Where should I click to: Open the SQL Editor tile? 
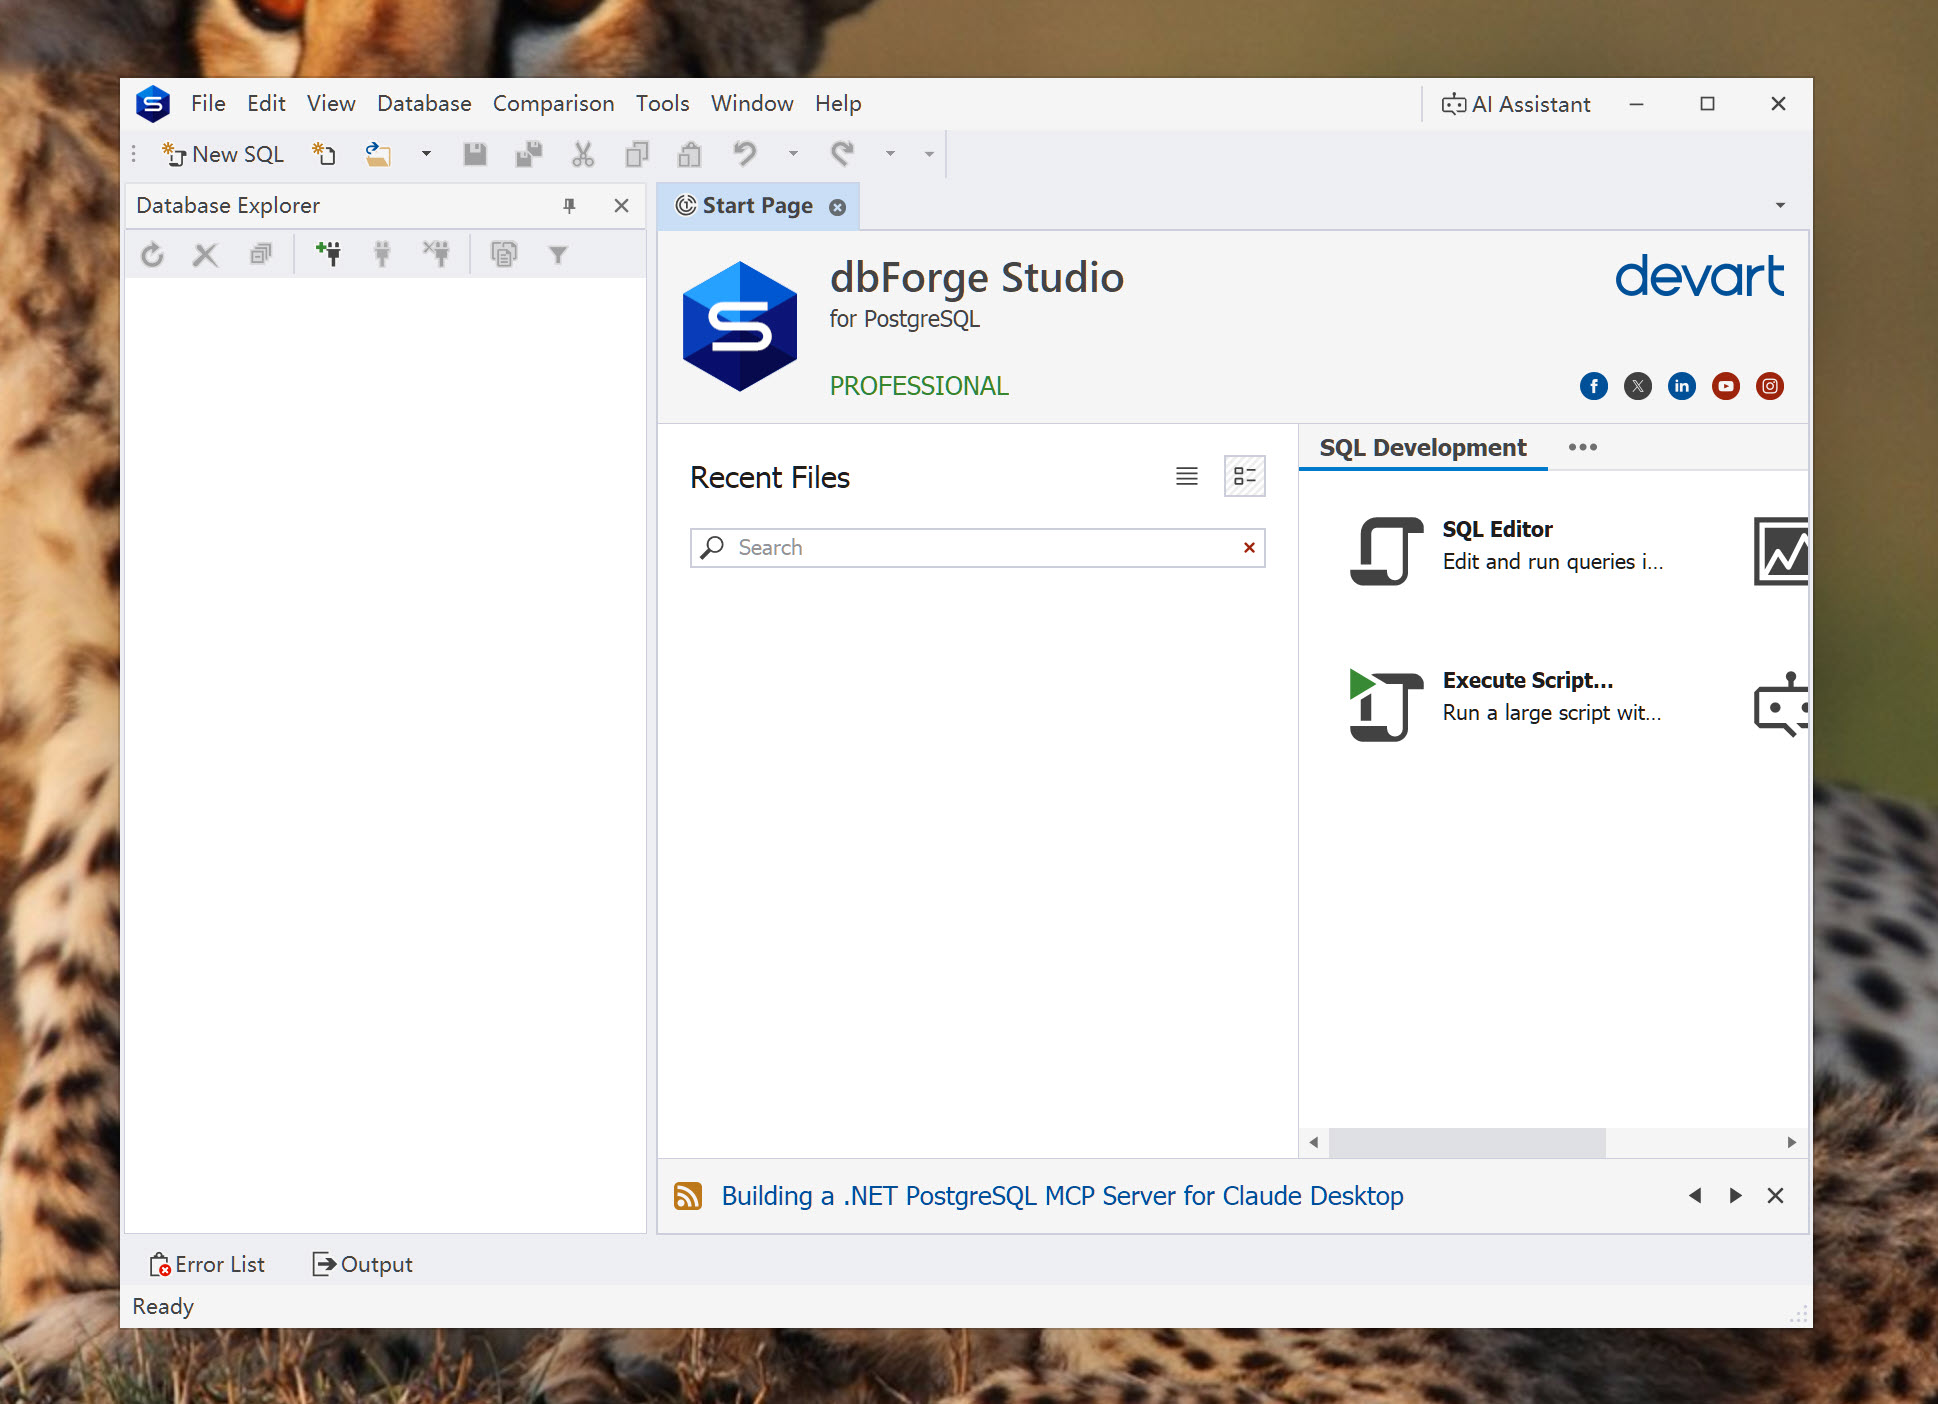coord(1497,545)
